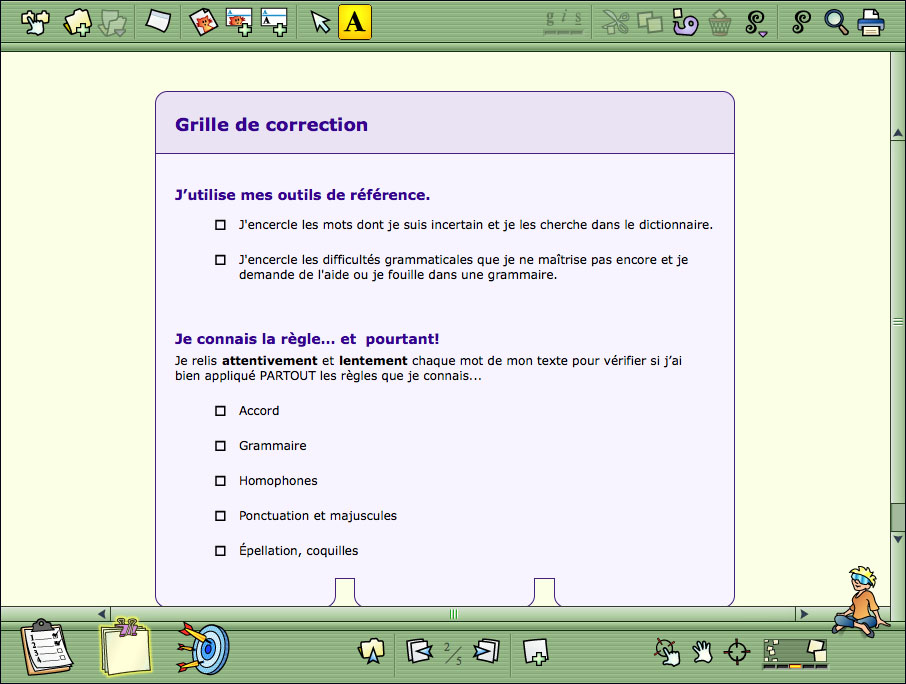Select the yellow text tool A
Screen dimensions: 906x684
pos(355,22)
